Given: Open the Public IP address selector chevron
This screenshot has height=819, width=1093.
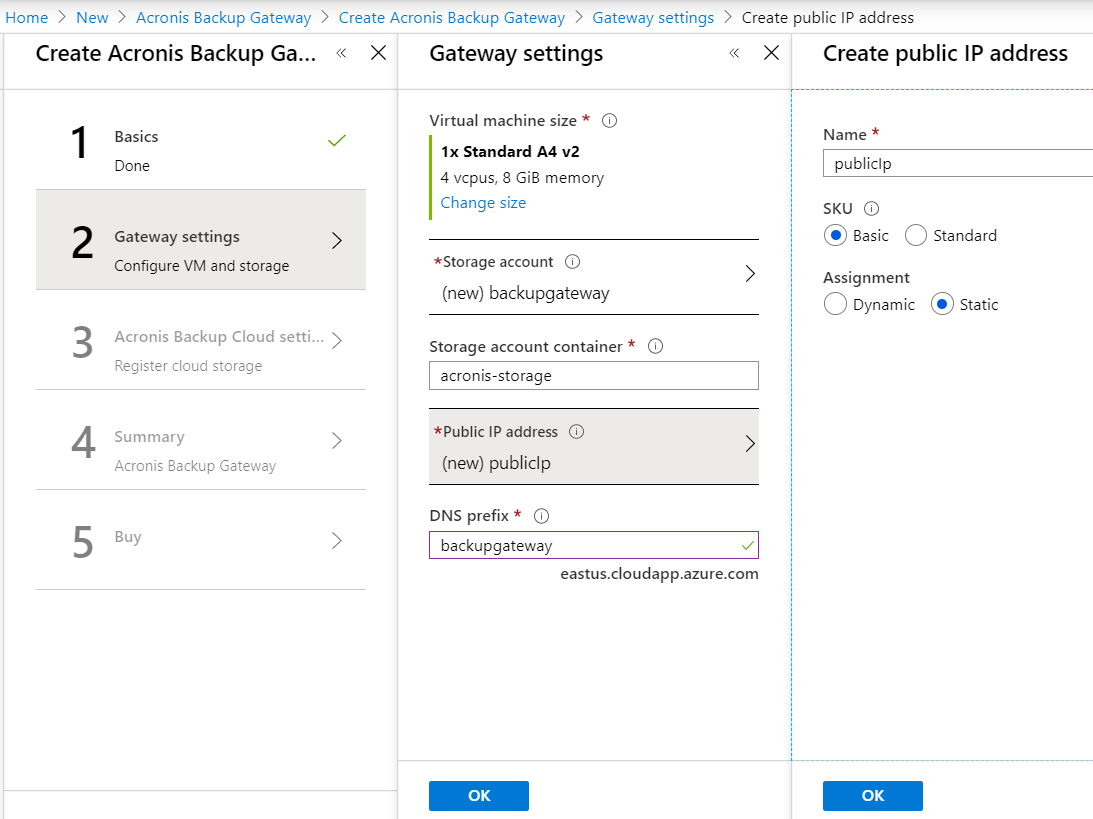Looking at the screenshot, I should 750,444.
